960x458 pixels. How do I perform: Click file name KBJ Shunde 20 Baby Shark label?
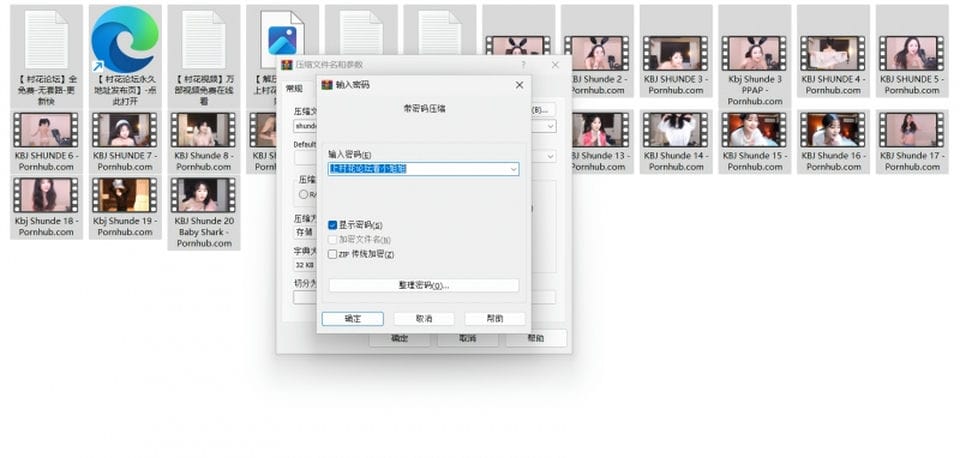(x=204, y=232)
